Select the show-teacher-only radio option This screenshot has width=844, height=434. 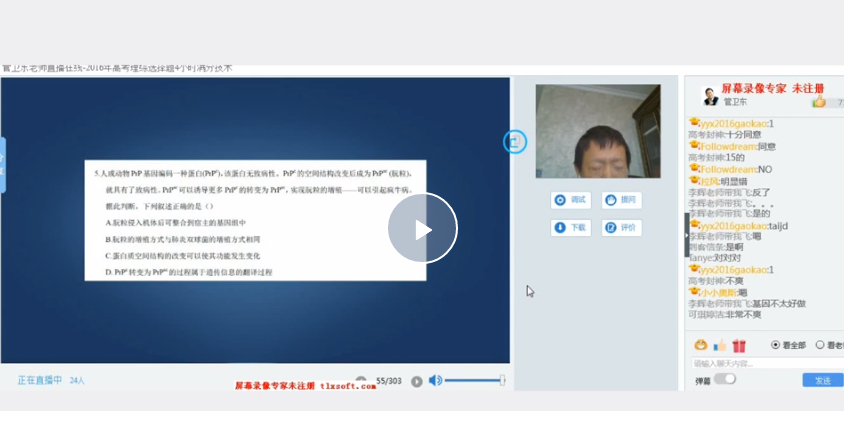[x=829, y=345]
